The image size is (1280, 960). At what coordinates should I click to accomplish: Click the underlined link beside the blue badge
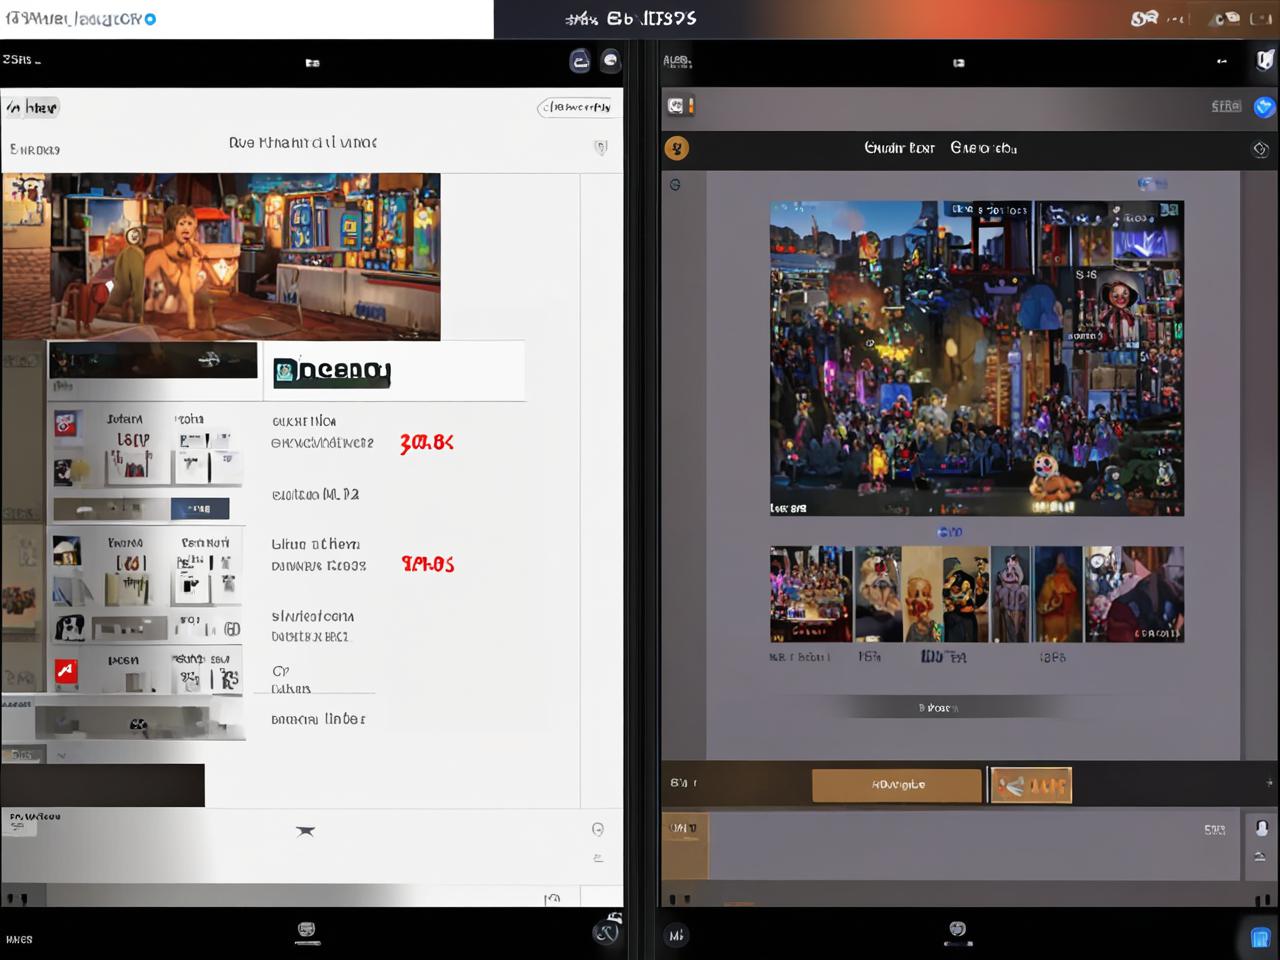pyautogui.click(x=1226, y=107)
